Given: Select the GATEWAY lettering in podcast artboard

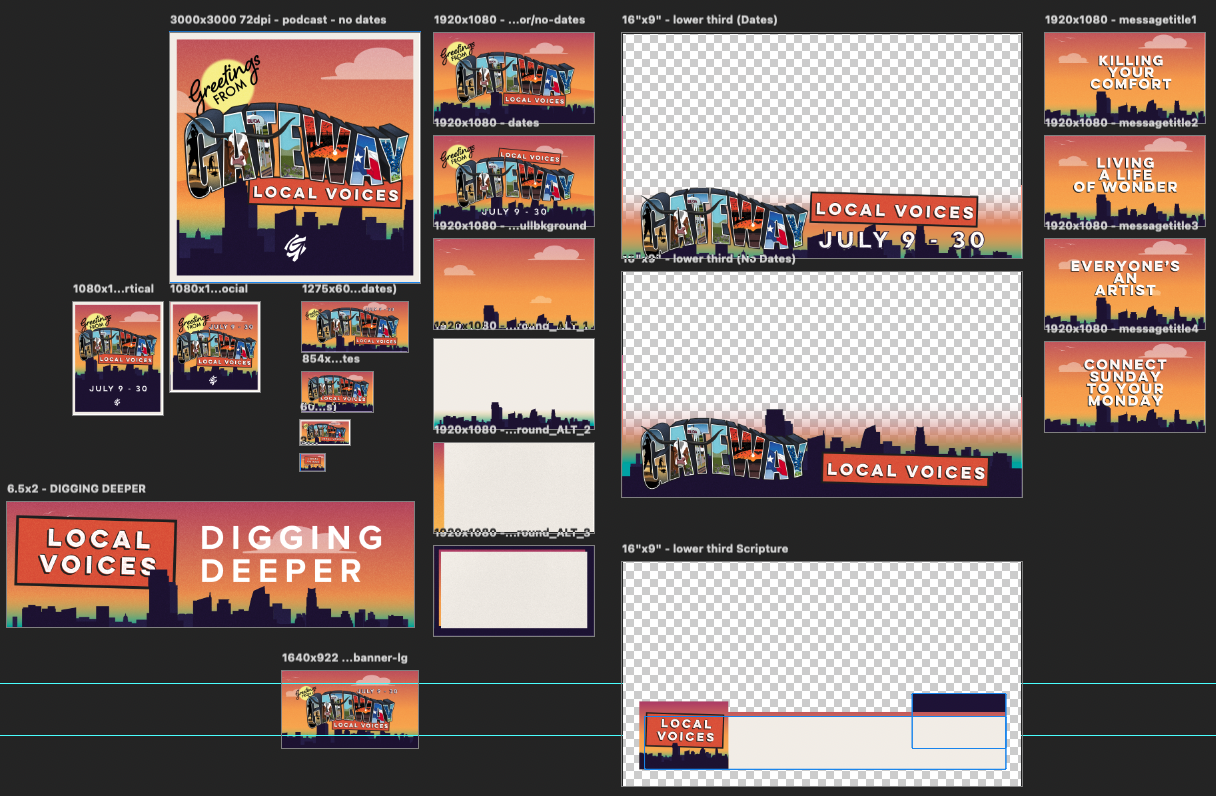Looking at the screenshot, I should 297,152.
